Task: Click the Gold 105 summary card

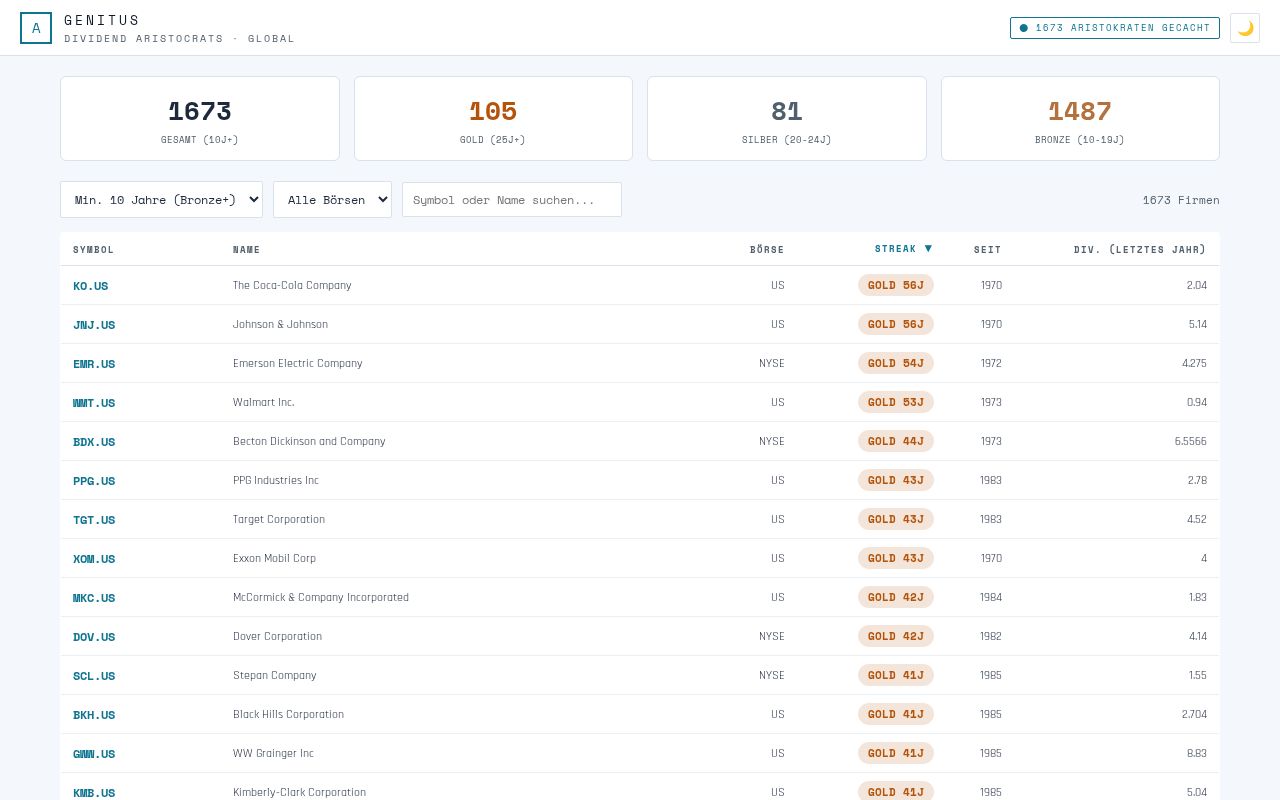Action: point(493,118)
